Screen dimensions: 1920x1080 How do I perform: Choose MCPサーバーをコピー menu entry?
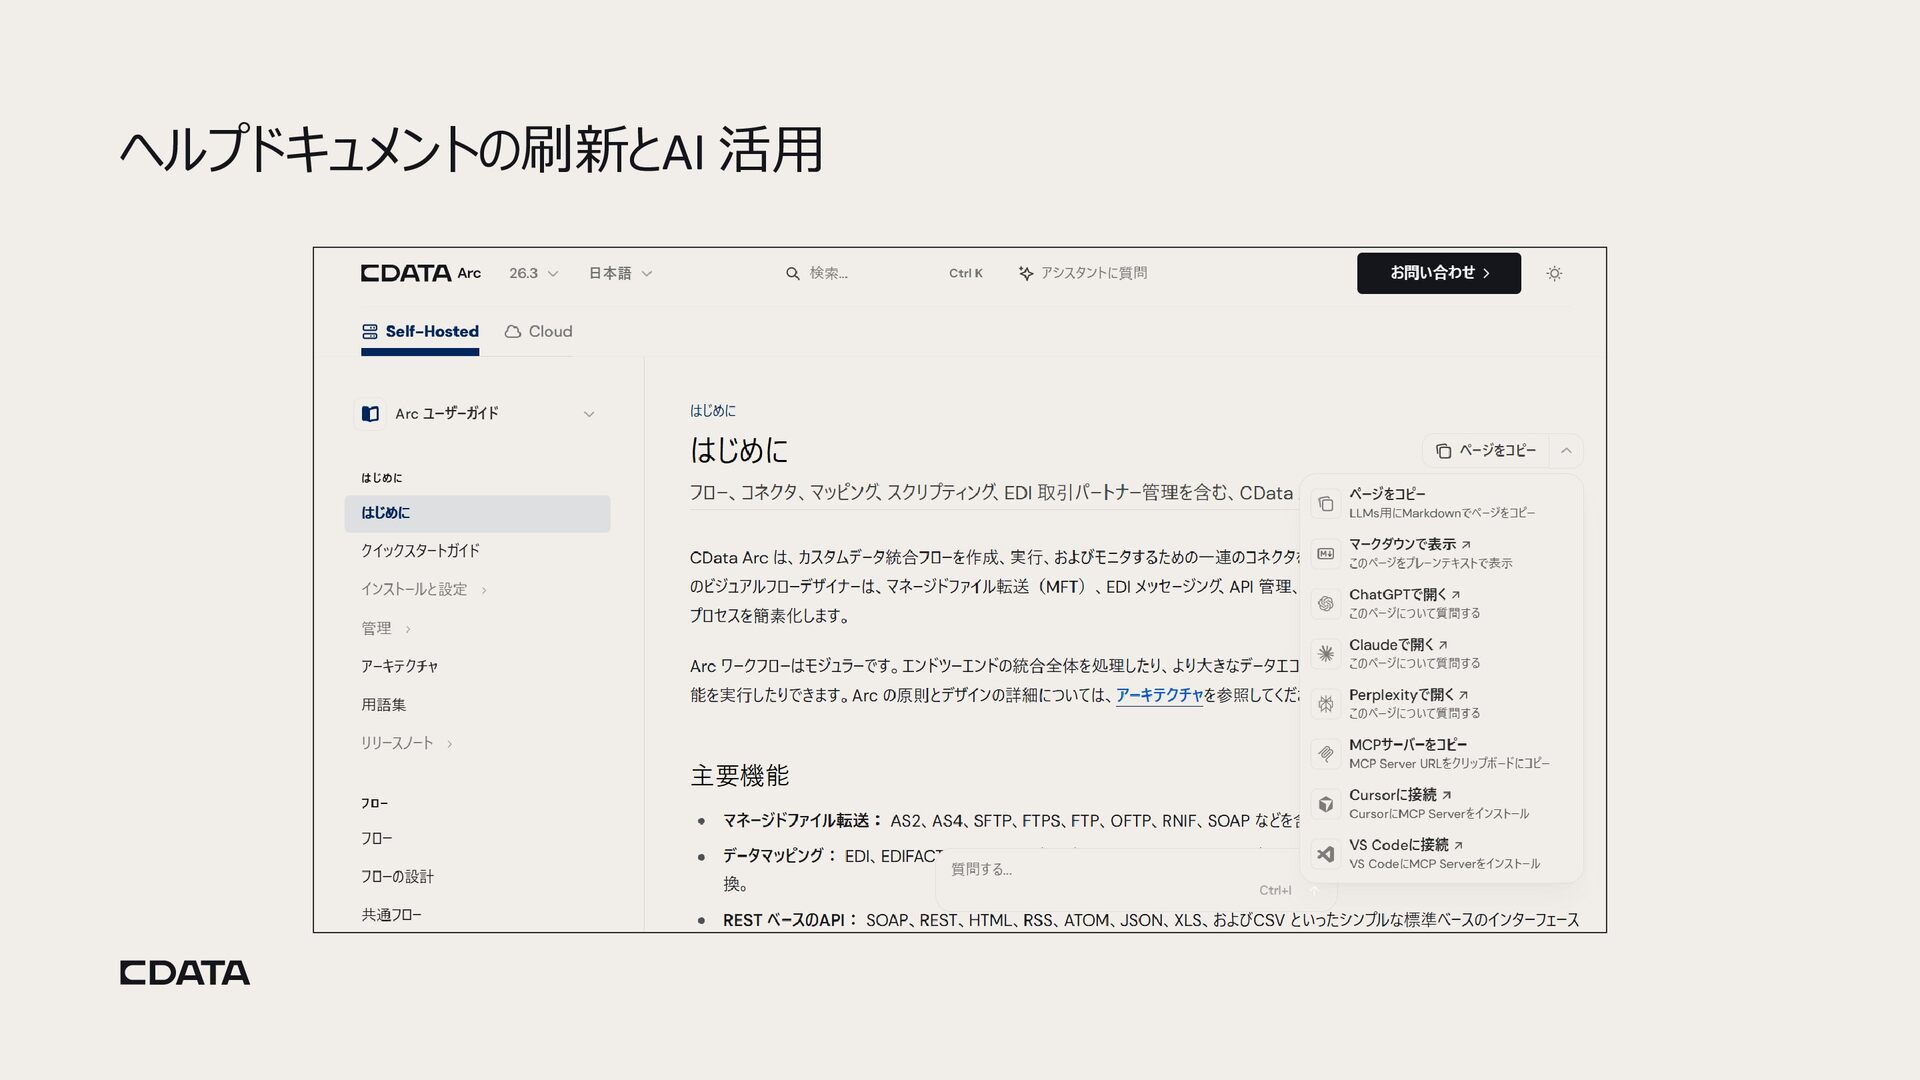(1441, 753)
